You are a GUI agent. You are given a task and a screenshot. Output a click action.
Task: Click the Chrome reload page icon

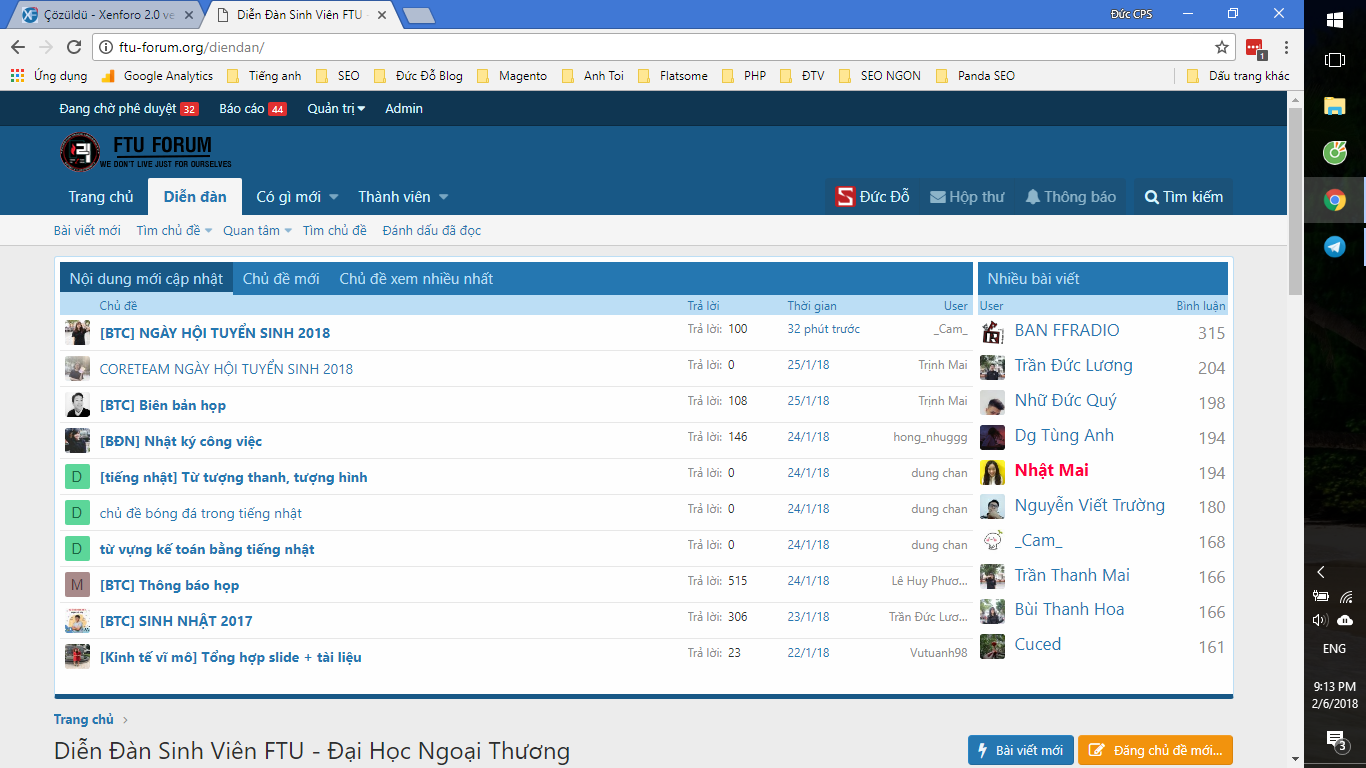point(73,47)
